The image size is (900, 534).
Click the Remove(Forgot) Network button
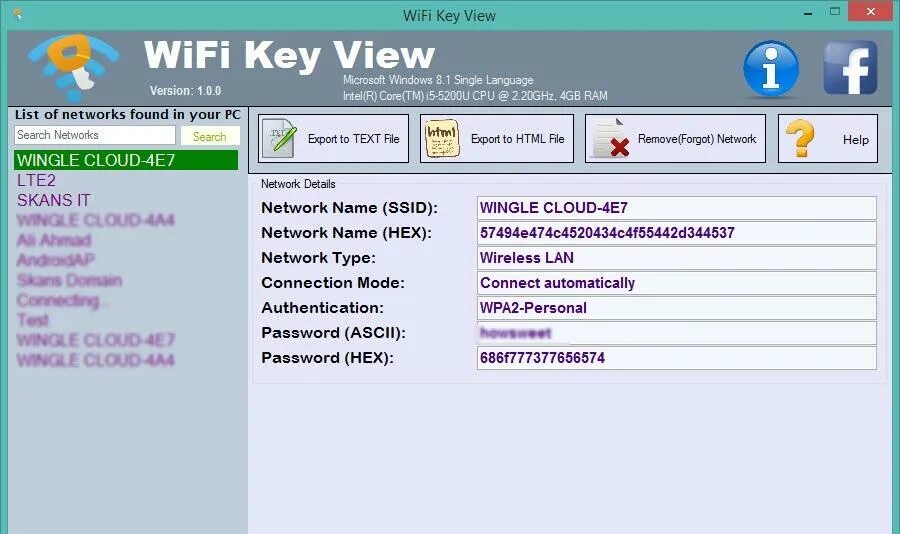[x=676, y=138]
